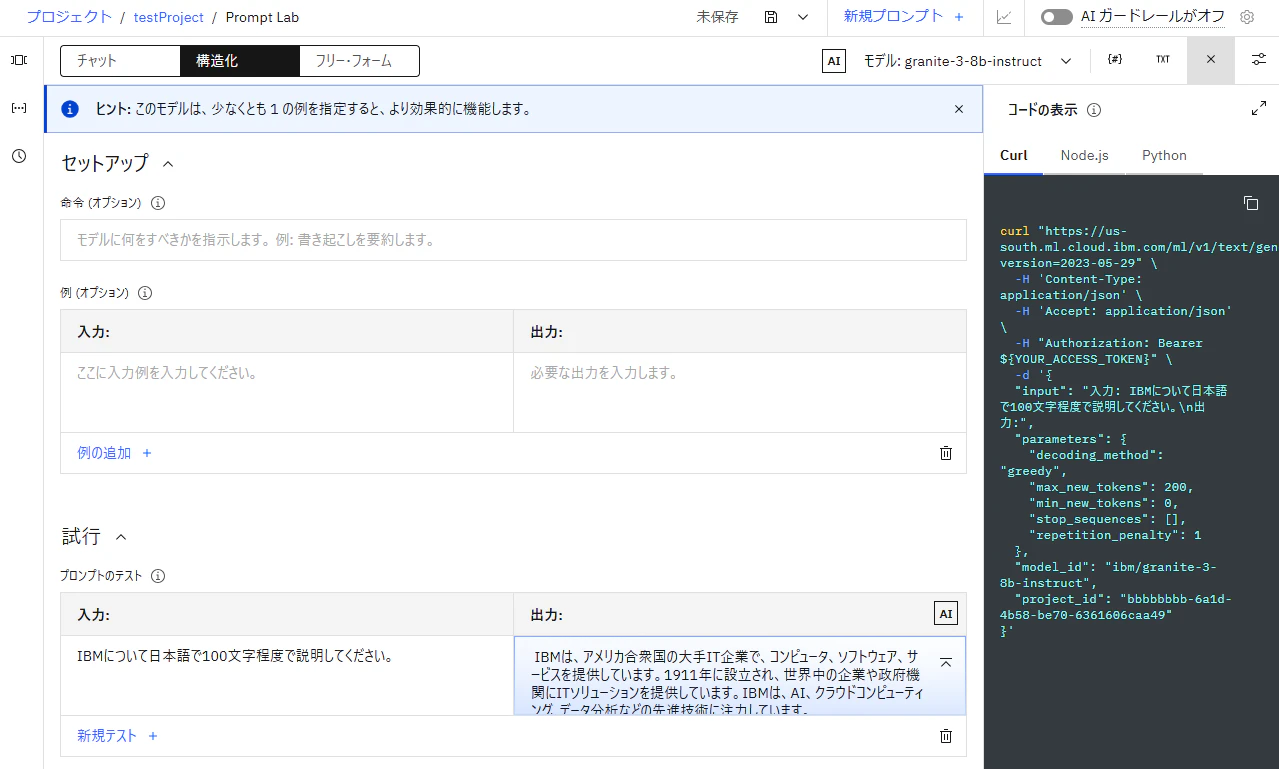Image resolution: width=1279 pixels, height=769 pixels.
Task: Click info icon next to 命令 (オプション)
Action: pyautogui.click(x=158, y=203)
